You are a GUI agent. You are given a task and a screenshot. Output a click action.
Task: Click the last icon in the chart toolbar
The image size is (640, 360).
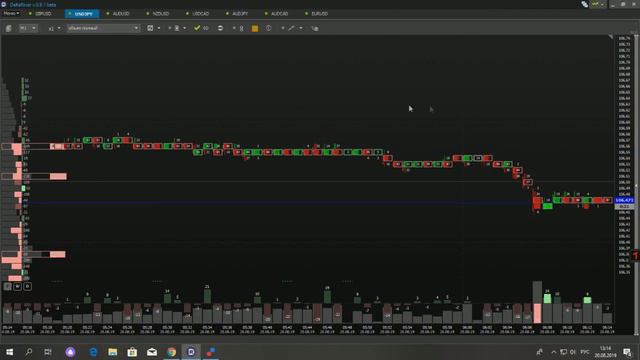tap(315, 28)
